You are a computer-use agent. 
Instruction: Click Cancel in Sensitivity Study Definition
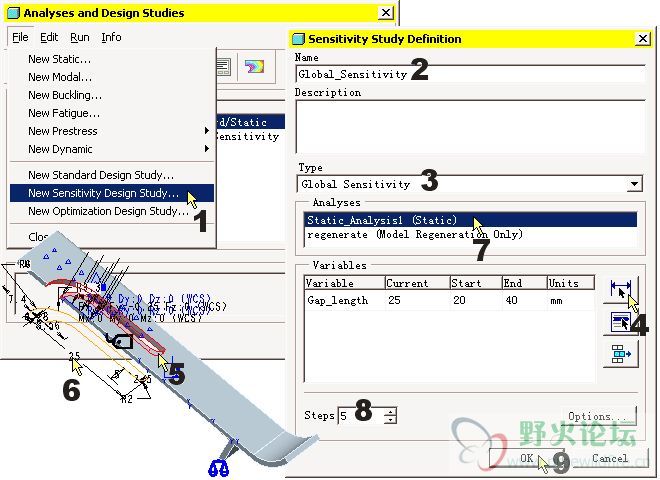click(x=609, y=458)
